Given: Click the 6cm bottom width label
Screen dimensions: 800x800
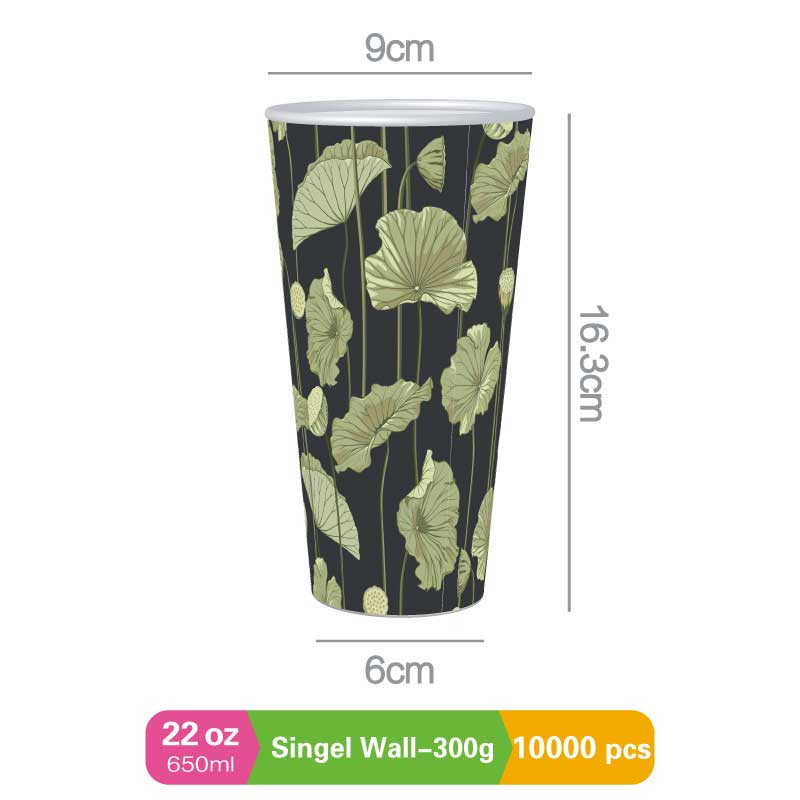Looking at the screenshot, I should (399, 670).
